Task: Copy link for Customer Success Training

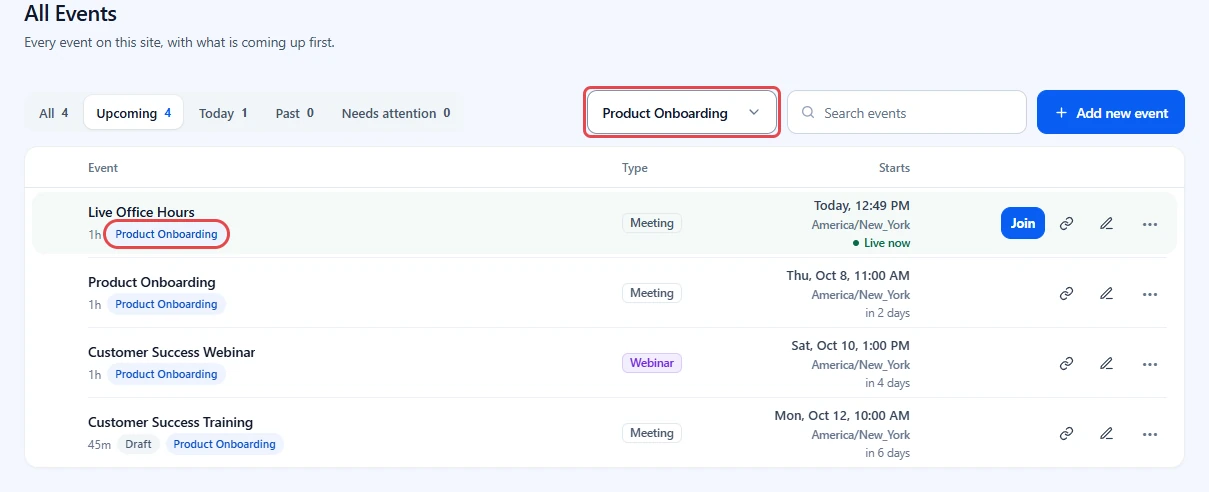Action: pyautogui.click(x=1066, y=434)
